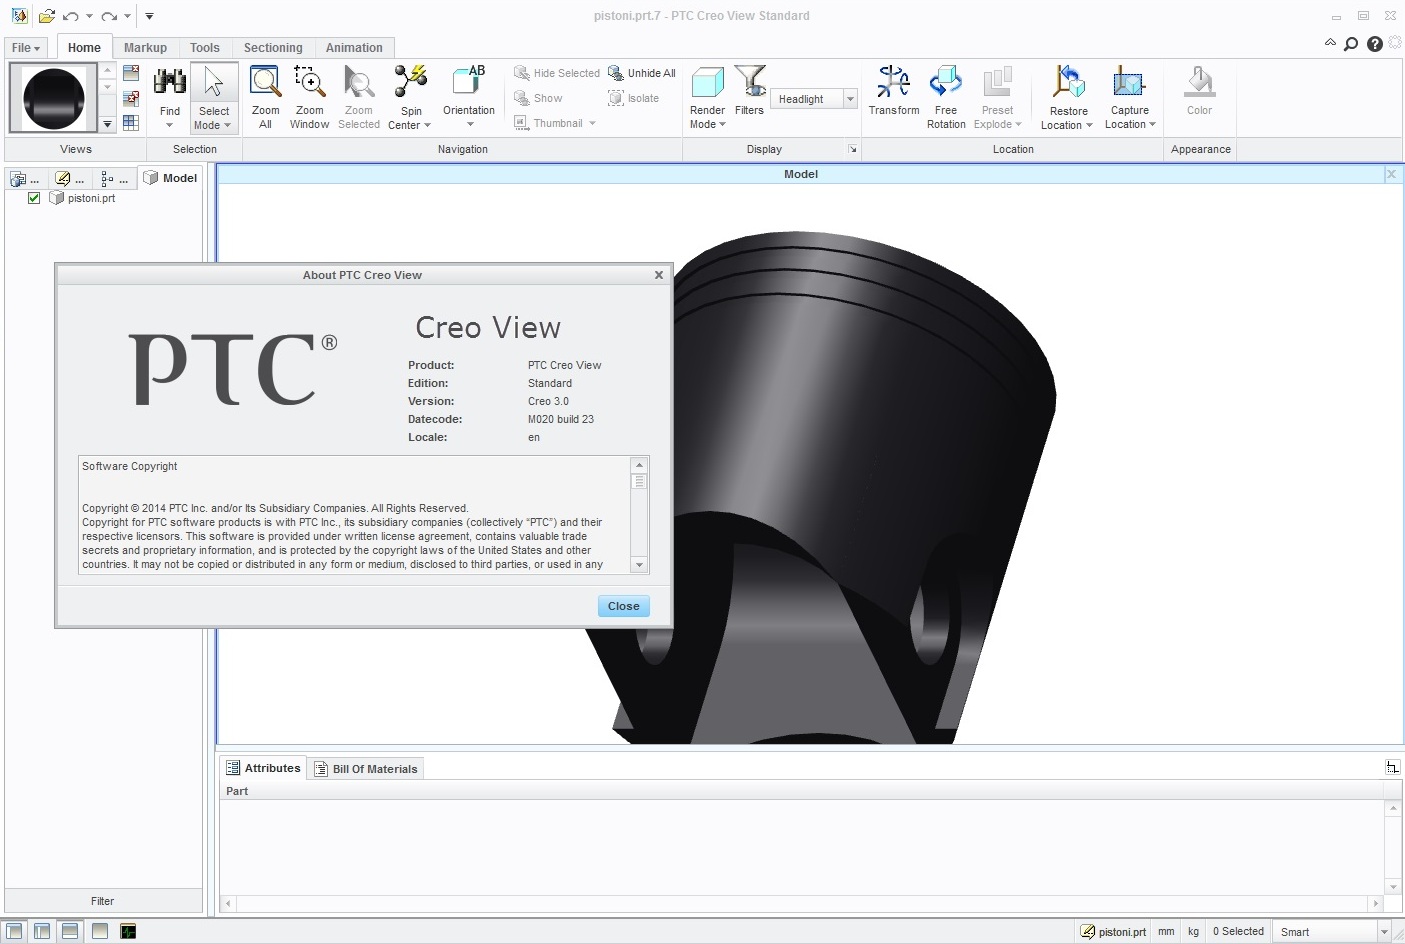Viewport: 1405px width, 944px height.
Task: Click the Creo View application icon in the title bar
Action: (19, 15)
